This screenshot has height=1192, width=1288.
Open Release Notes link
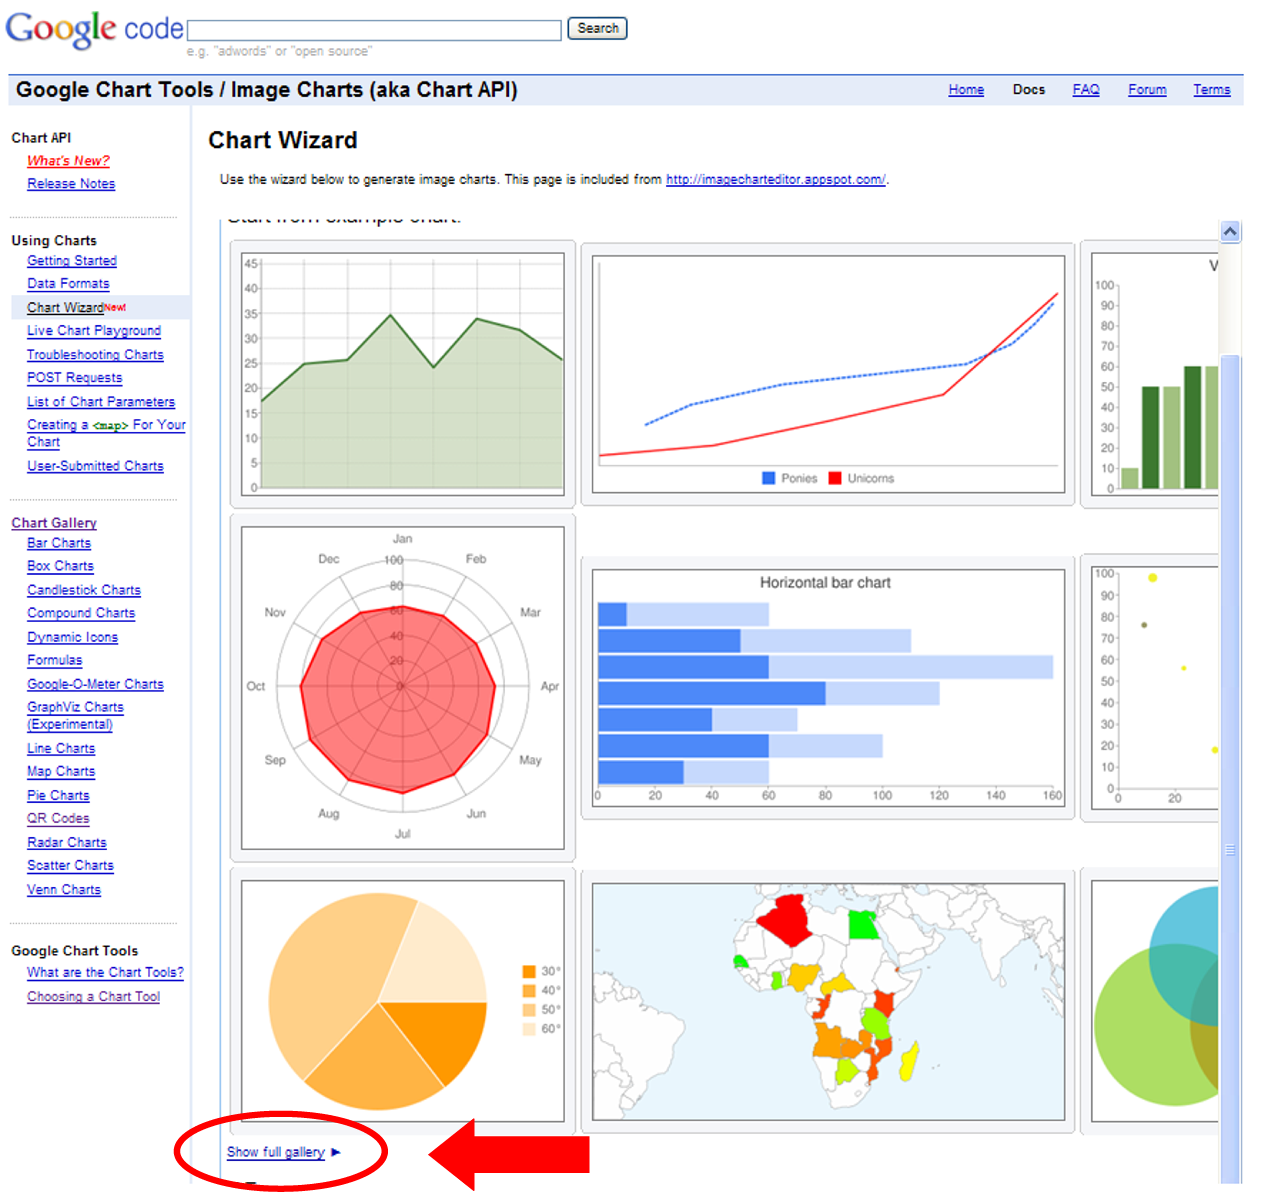pos(71,183)
